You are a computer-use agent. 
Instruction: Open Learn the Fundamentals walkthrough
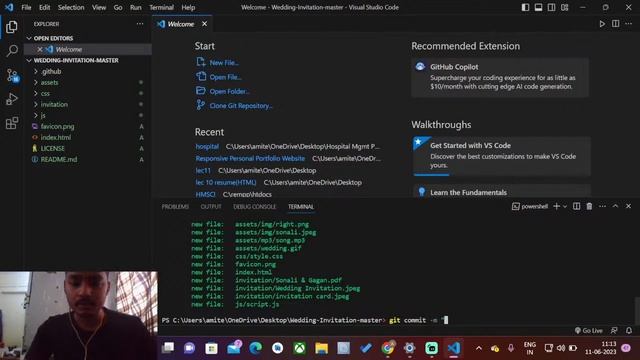pyautogui.click(x=502, y=192)
